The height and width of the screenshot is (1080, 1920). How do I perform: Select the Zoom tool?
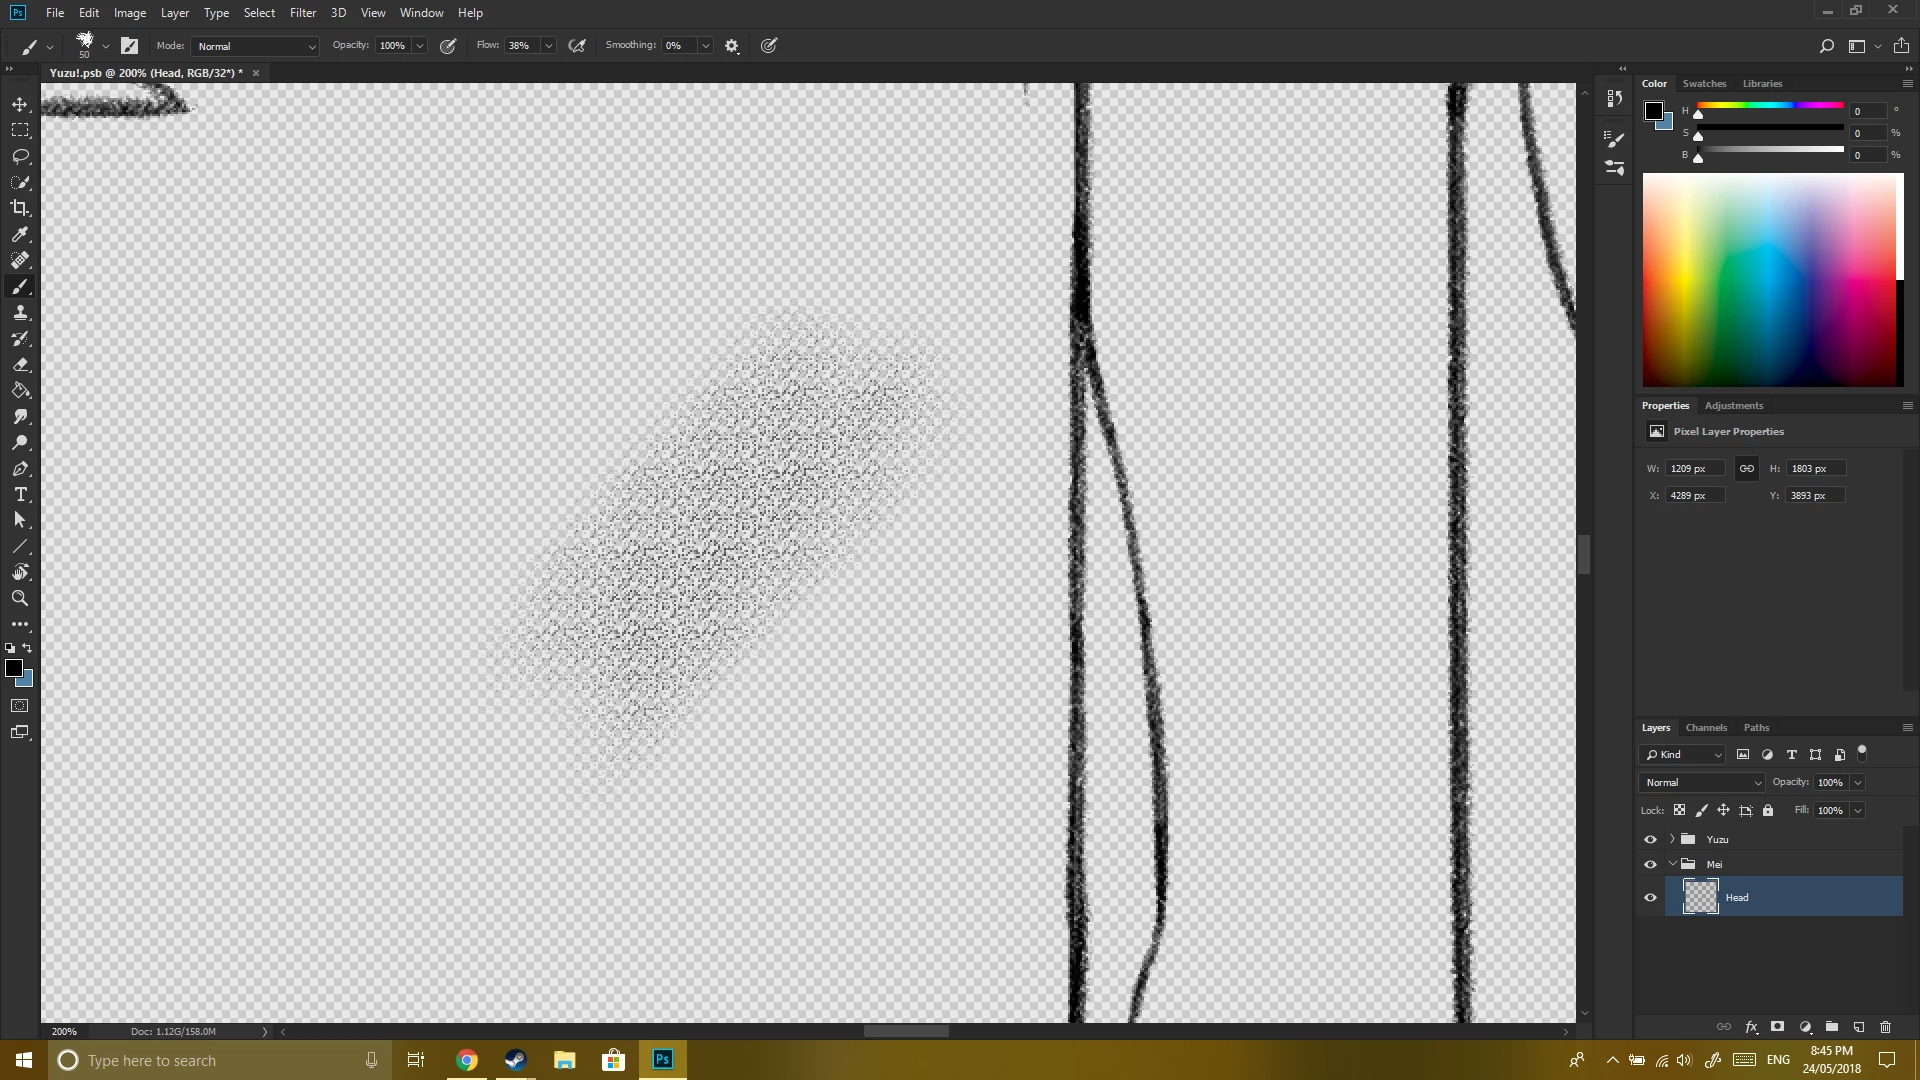[x=20, y=598]
